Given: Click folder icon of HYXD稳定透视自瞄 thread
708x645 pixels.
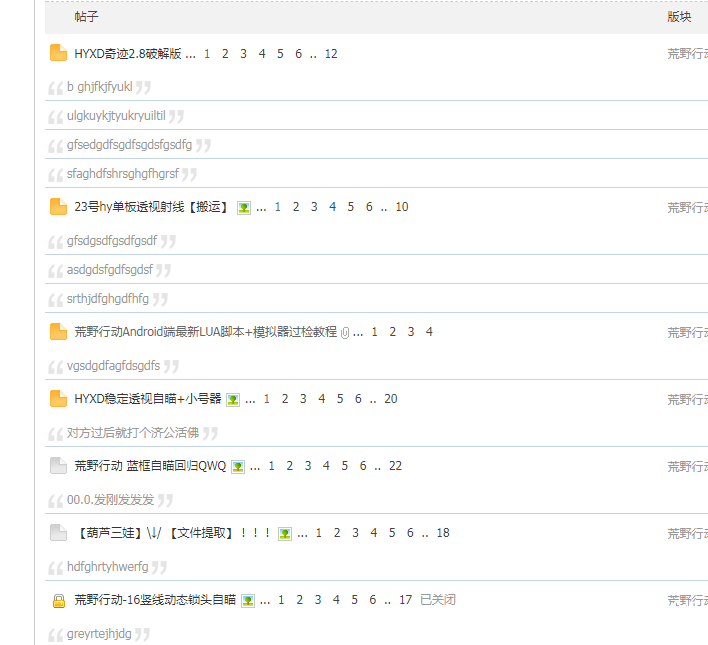Looking at the screenshot, I should pyautogui.click(x=58, y=398).
